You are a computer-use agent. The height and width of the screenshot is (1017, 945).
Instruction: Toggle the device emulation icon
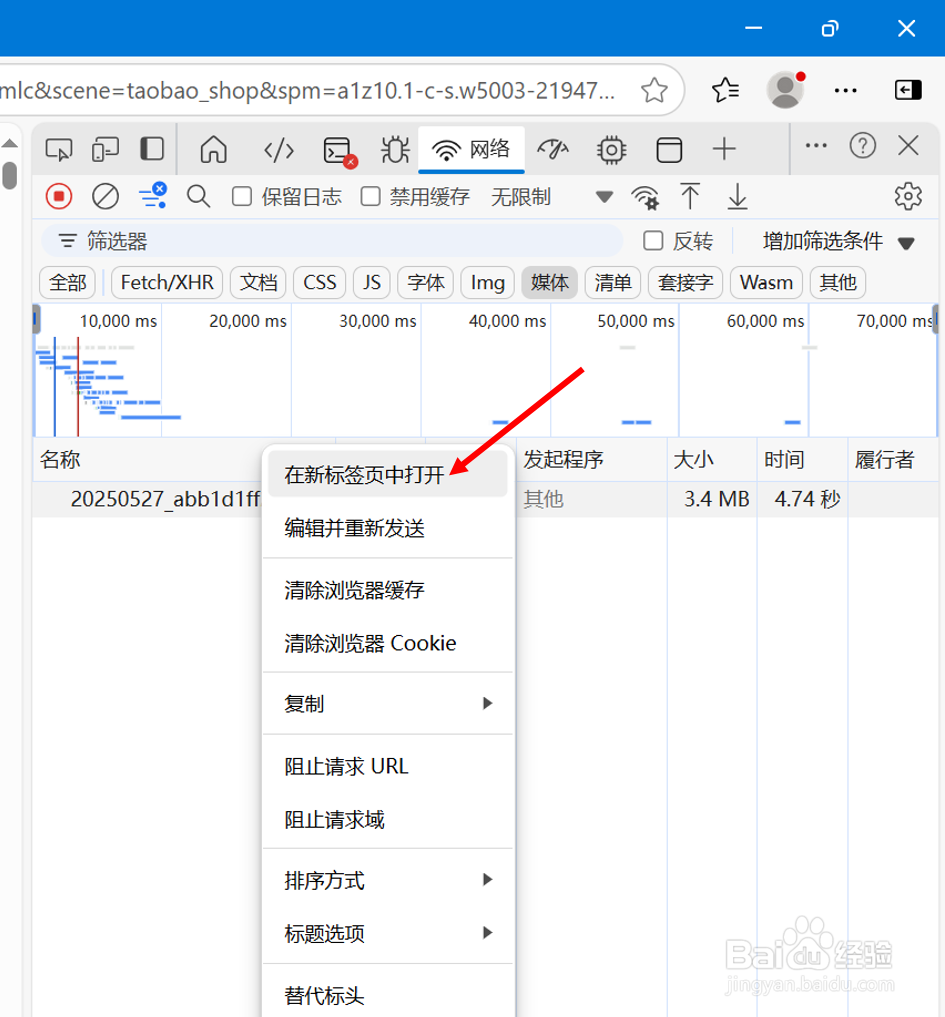(104, 148)
